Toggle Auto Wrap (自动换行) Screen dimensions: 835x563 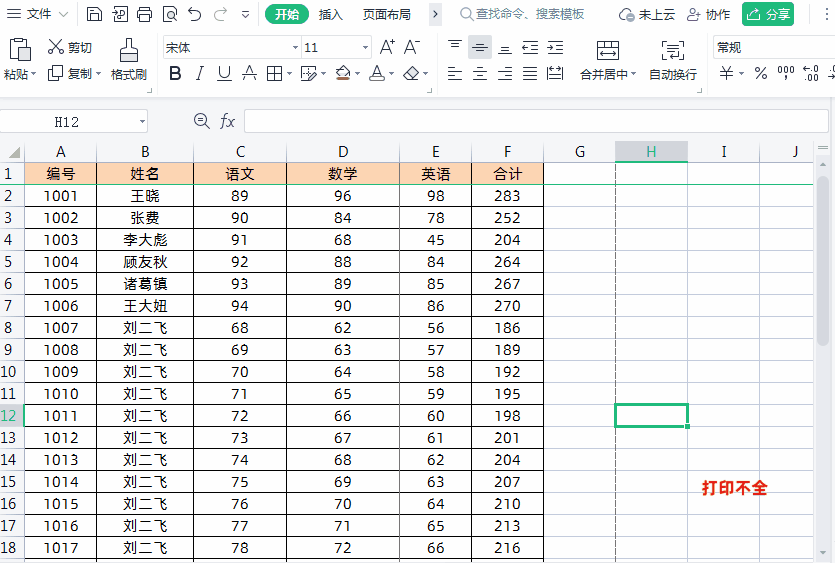[x=673, y=60]
